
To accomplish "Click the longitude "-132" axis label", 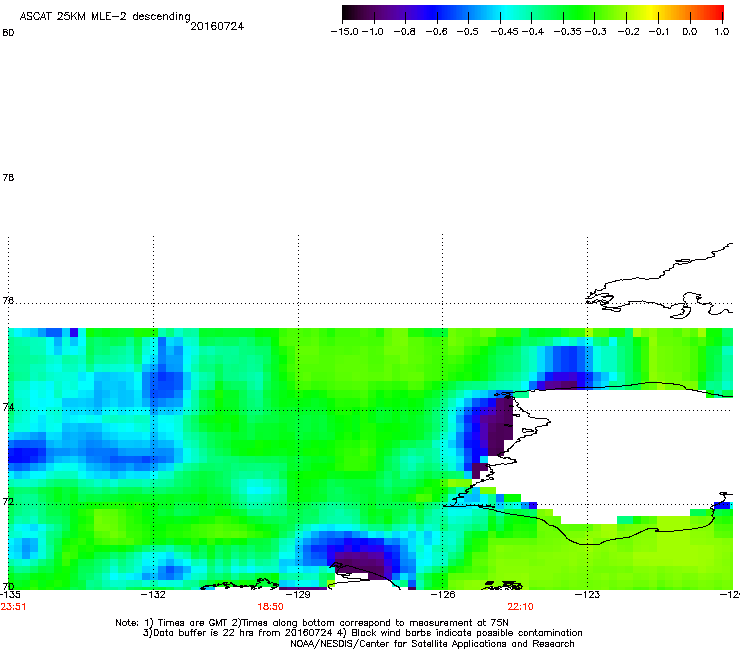I will 153,594.
